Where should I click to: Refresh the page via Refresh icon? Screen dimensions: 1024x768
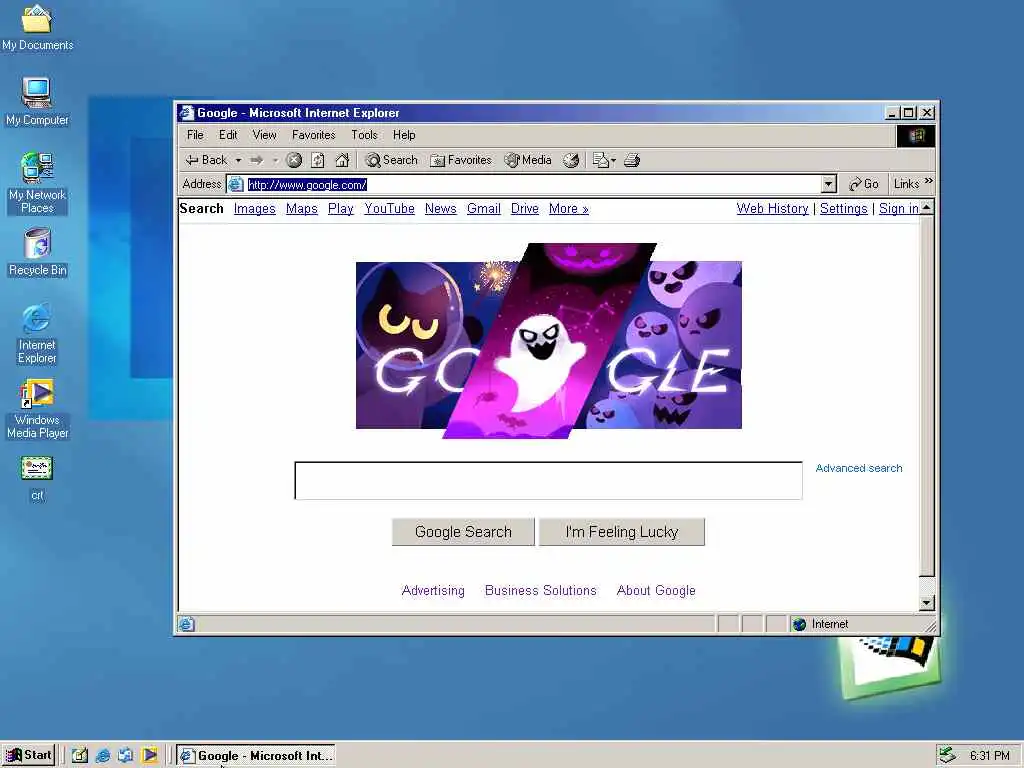pos(318,160)
